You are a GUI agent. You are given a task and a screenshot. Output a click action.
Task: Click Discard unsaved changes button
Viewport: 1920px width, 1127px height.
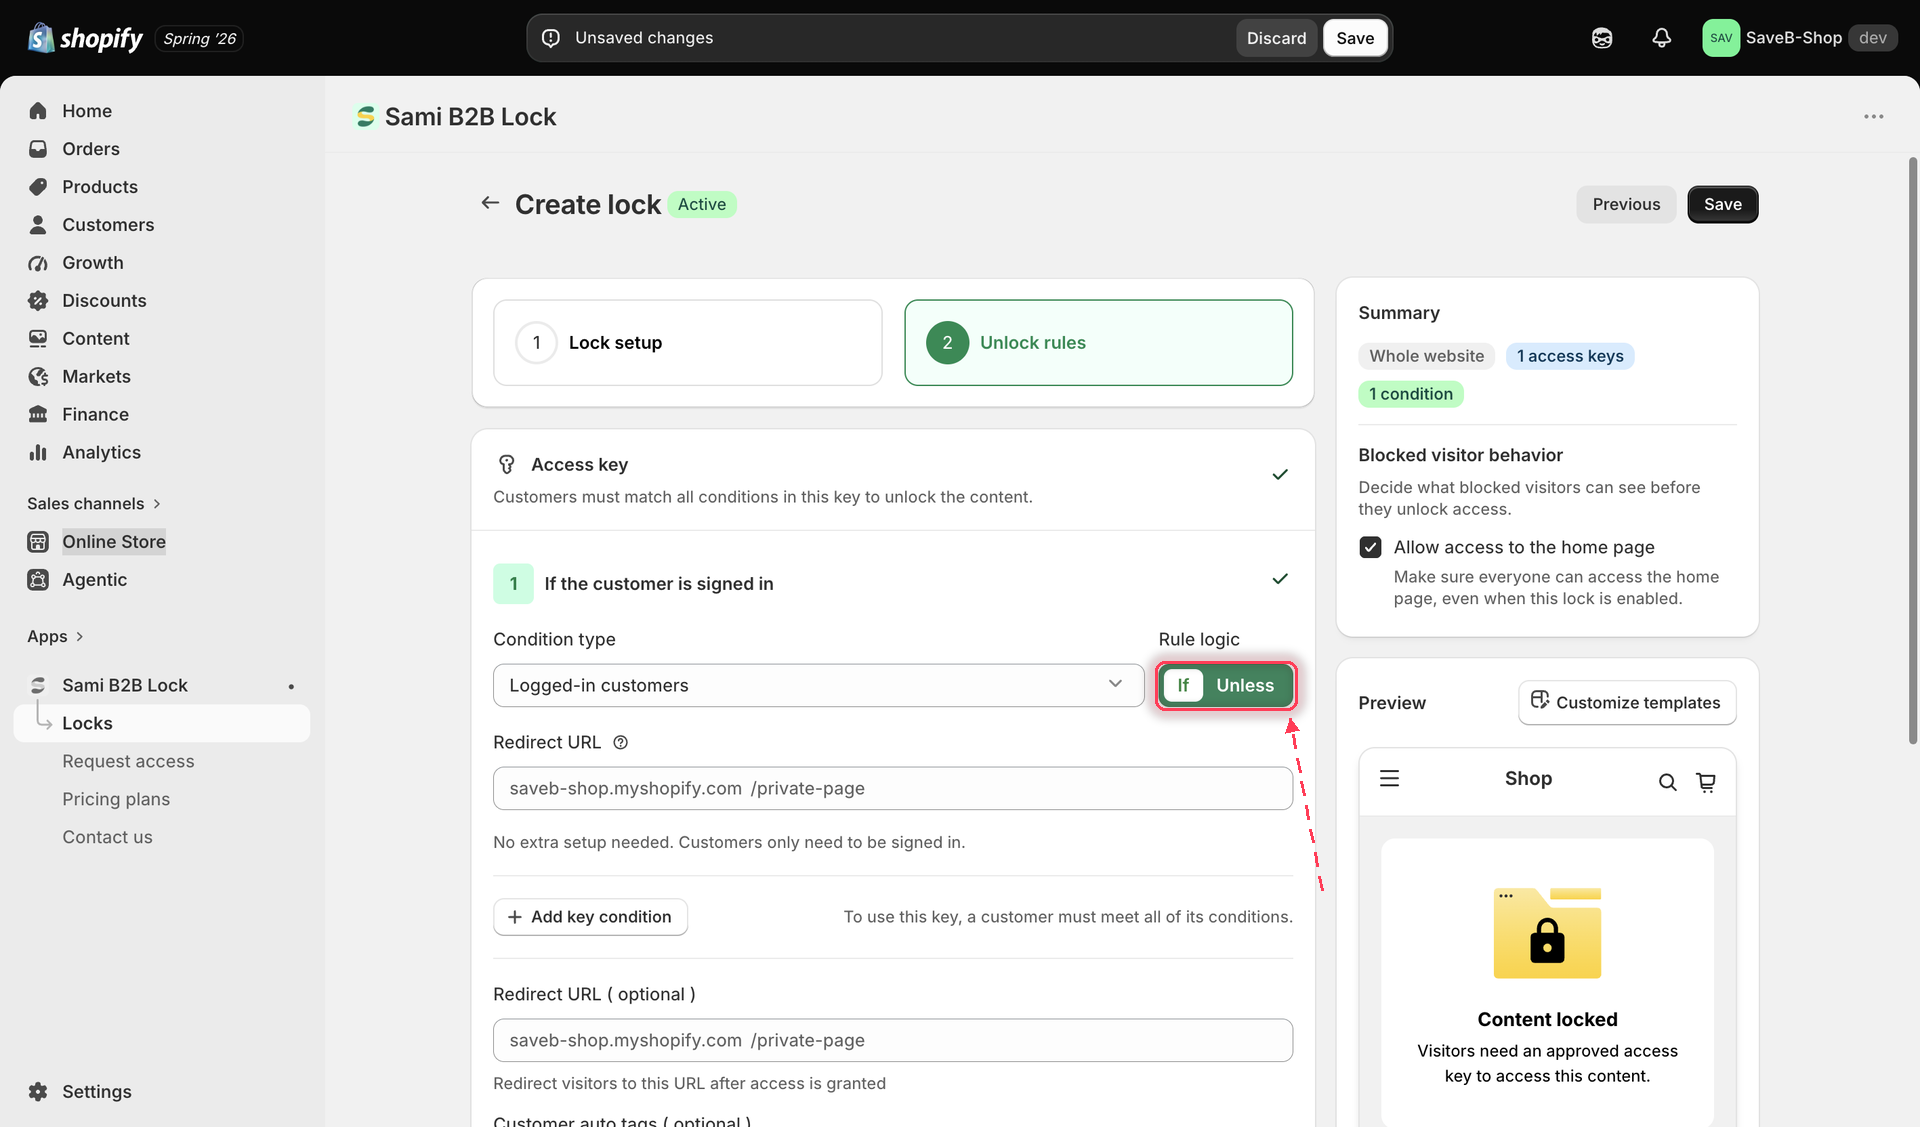point(1276,38)
